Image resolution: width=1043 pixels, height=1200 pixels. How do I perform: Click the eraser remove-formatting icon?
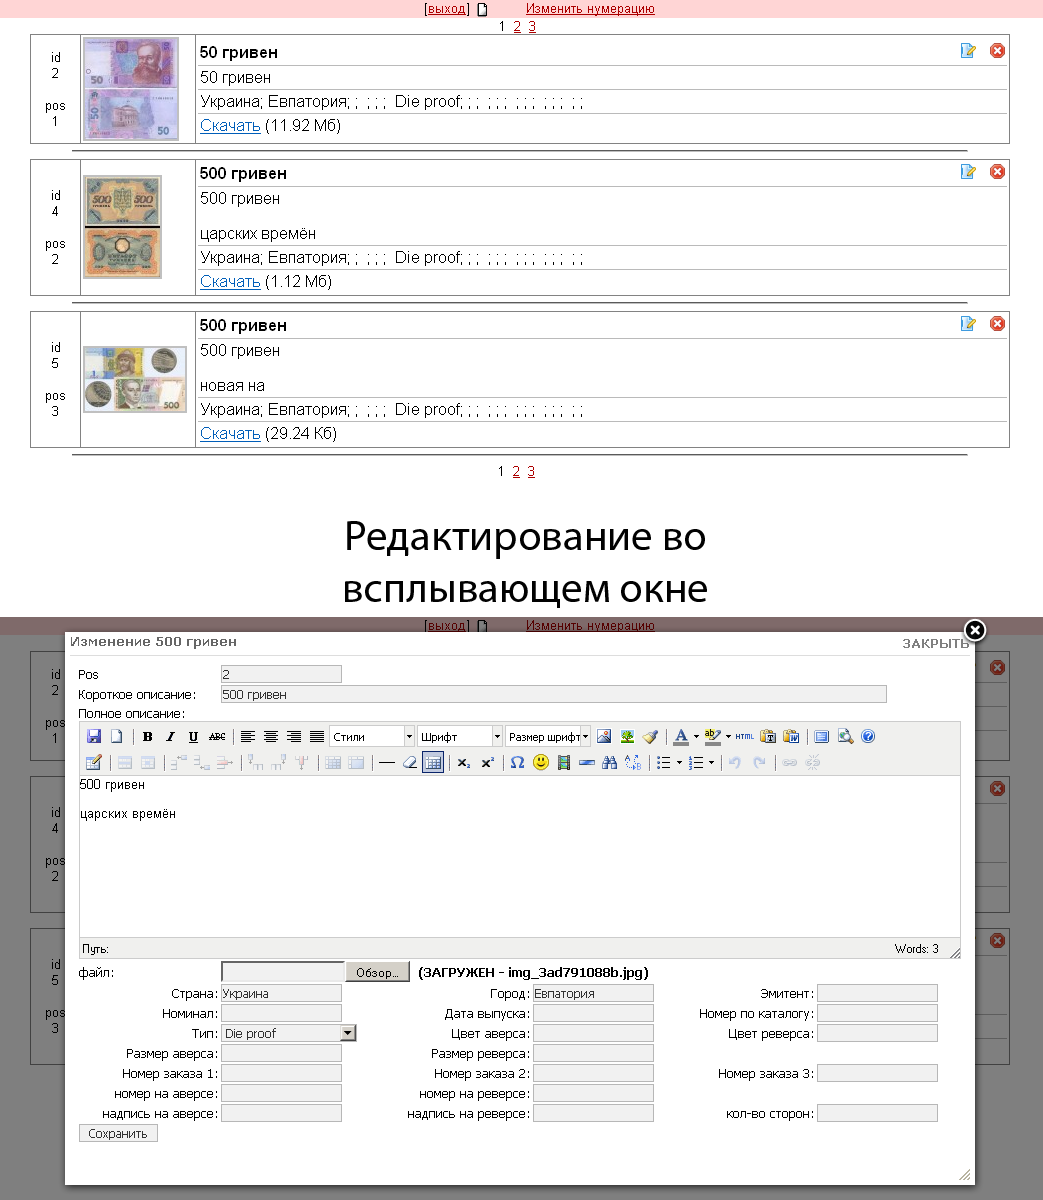409,763
